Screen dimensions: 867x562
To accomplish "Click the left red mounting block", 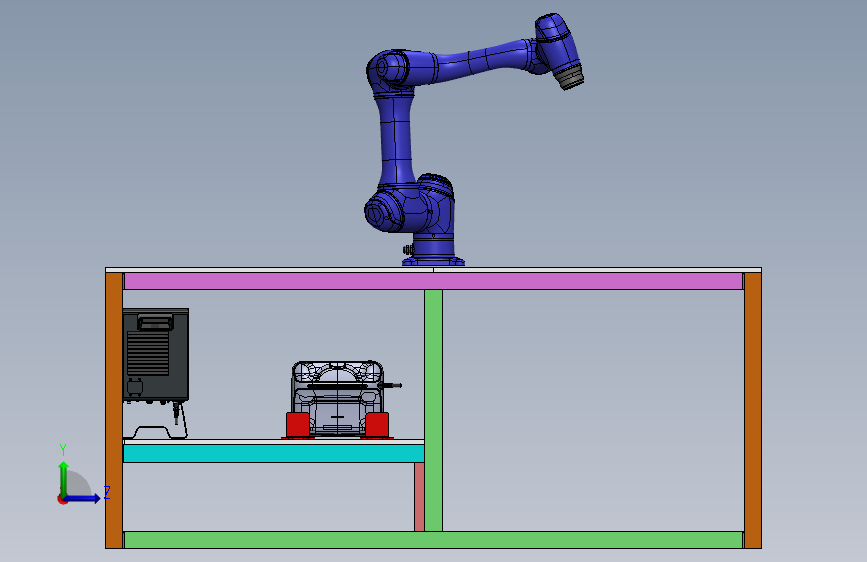I will click(x=297, y=425).
